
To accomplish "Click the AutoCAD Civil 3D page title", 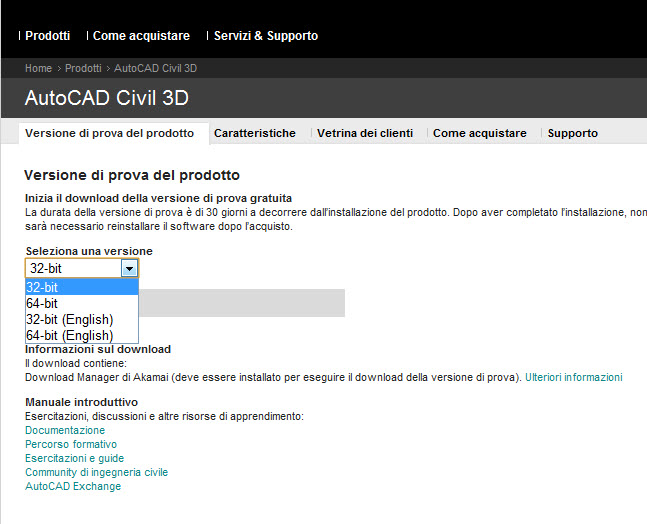I will point(106,98).
